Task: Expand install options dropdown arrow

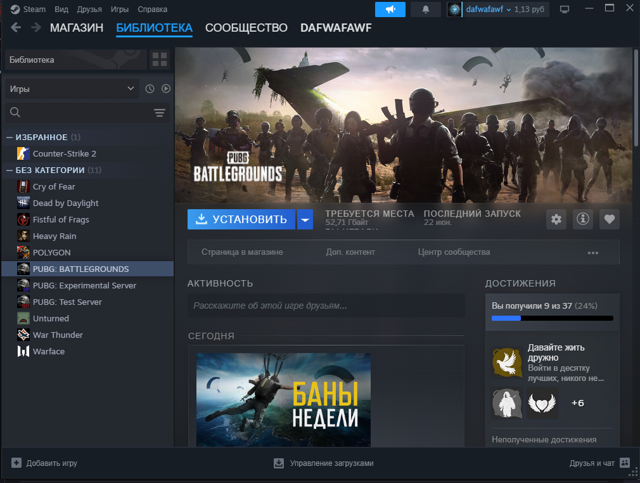Action: tap(305, 219)
